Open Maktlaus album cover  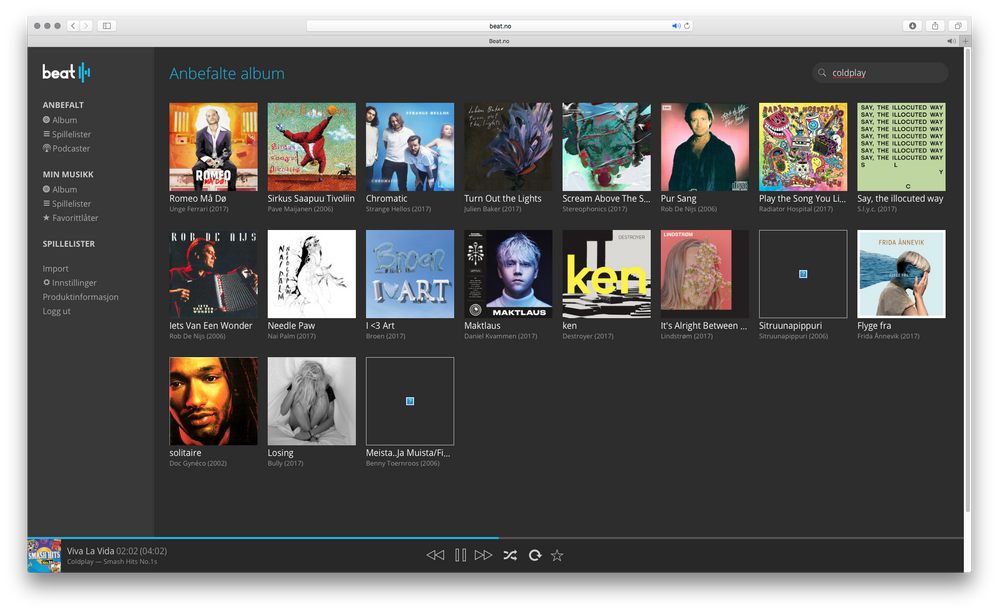[x=508, y=274]
